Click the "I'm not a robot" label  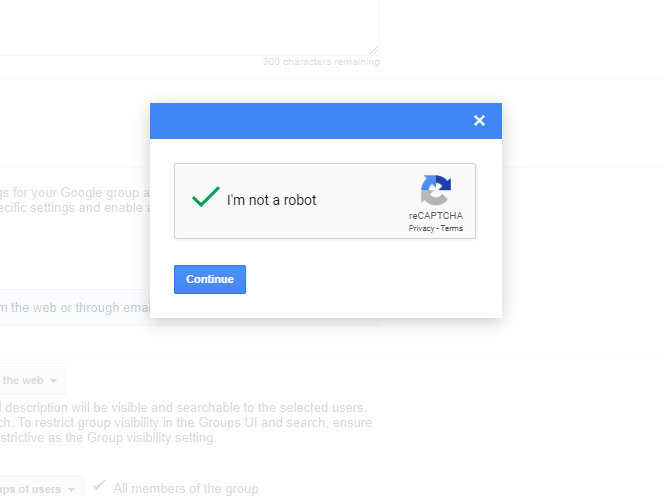coord(271,200)
